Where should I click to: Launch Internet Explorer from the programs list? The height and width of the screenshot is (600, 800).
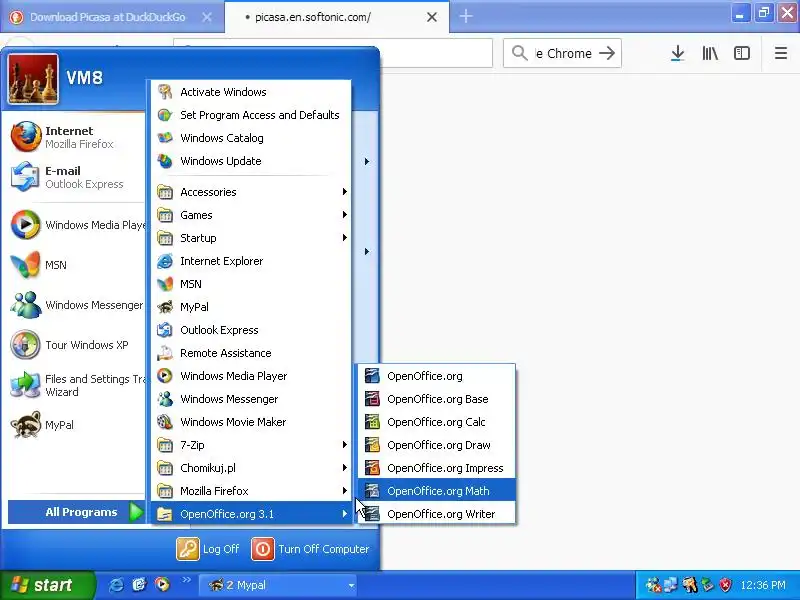click(251, 261)
